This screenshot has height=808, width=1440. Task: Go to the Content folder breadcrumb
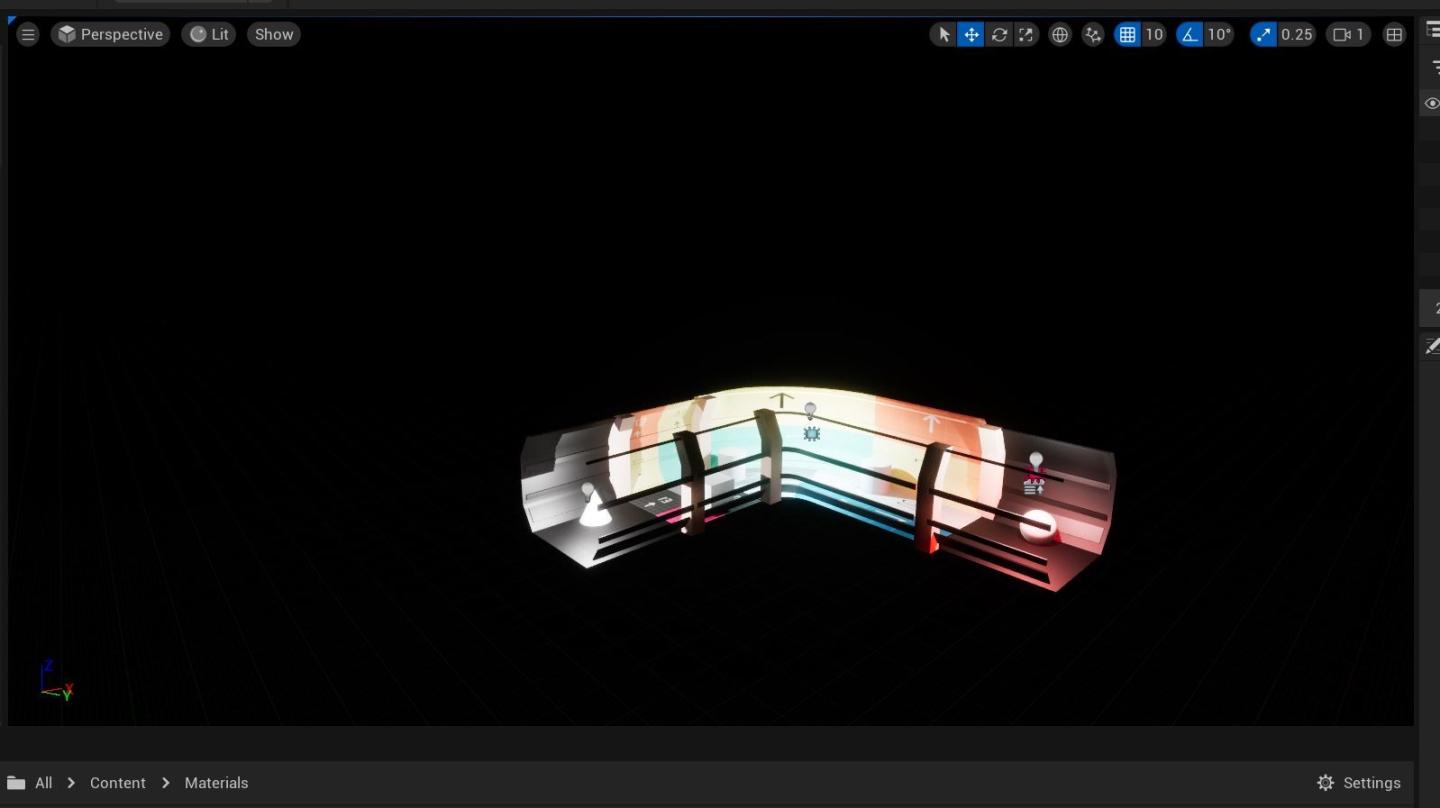[x=118, y=783]
